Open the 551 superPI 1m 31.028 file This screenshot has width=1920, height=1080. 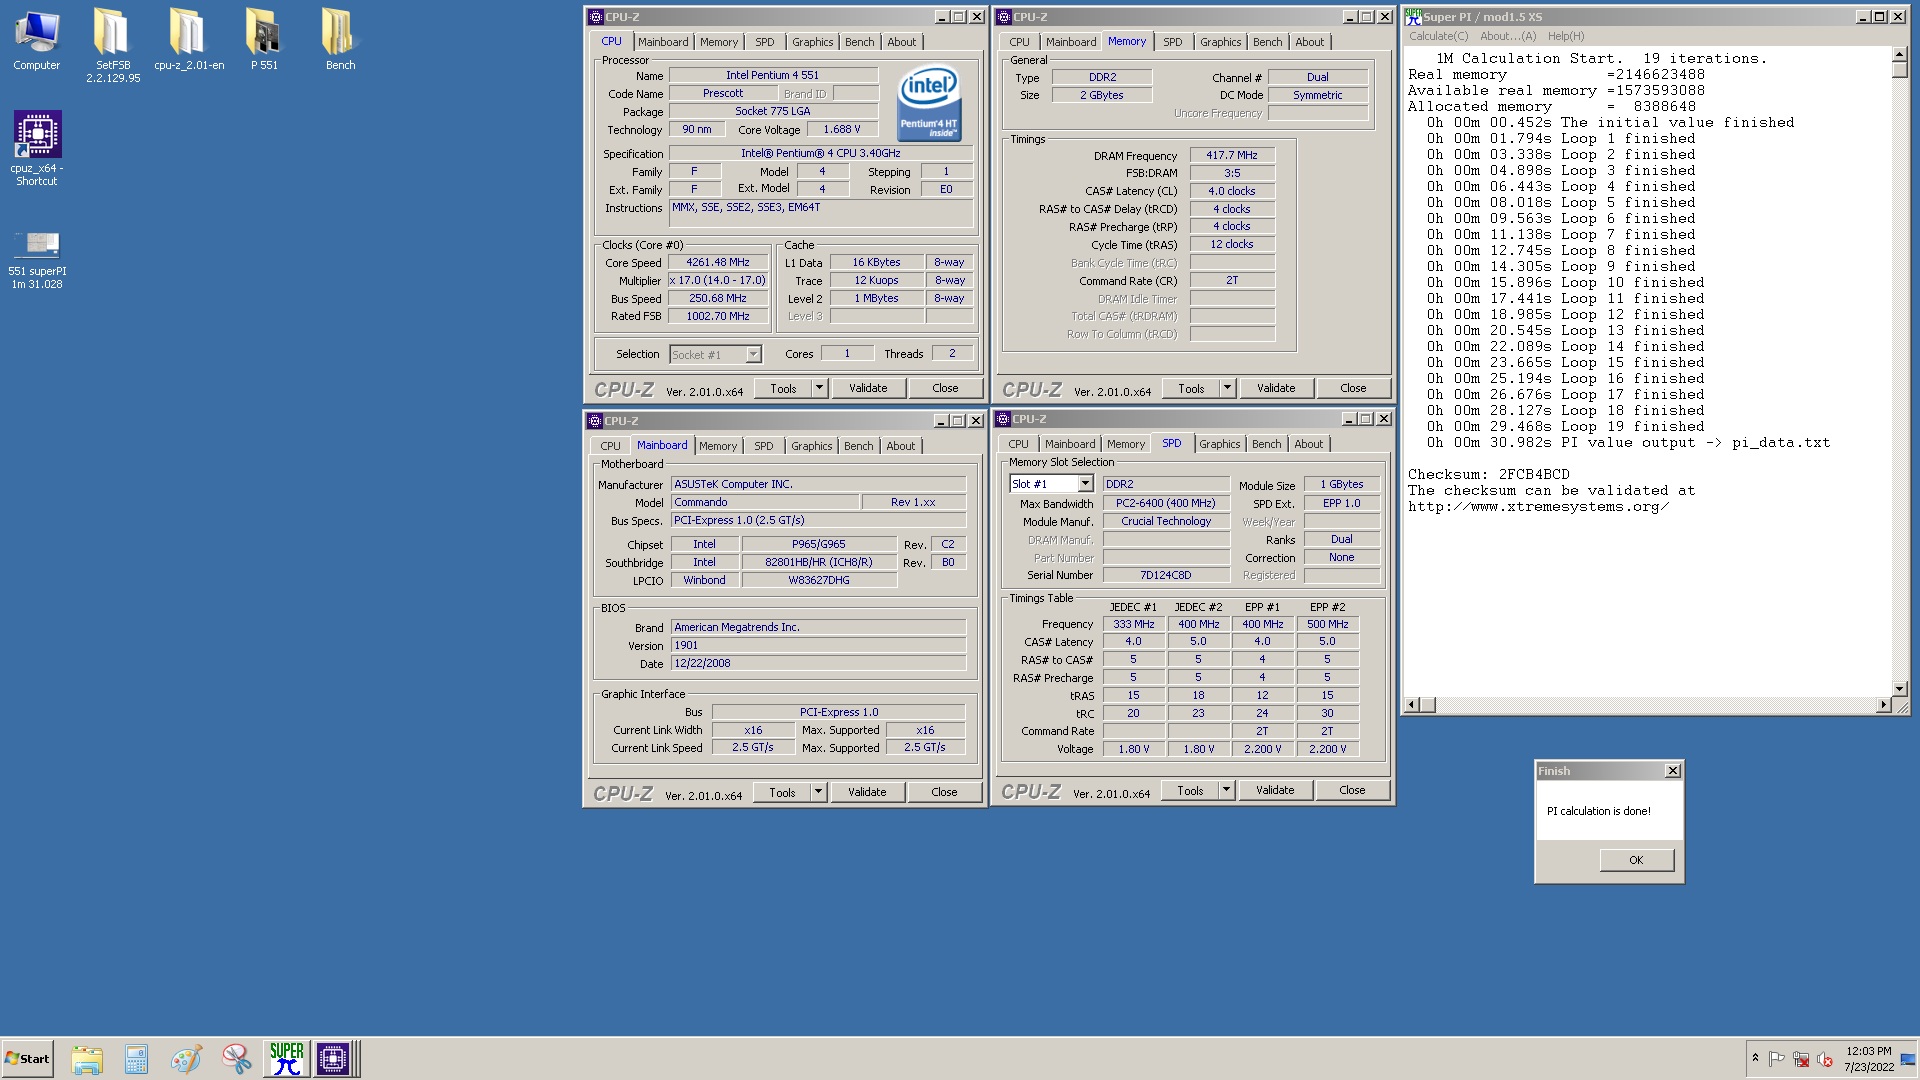tap(37, 260)
